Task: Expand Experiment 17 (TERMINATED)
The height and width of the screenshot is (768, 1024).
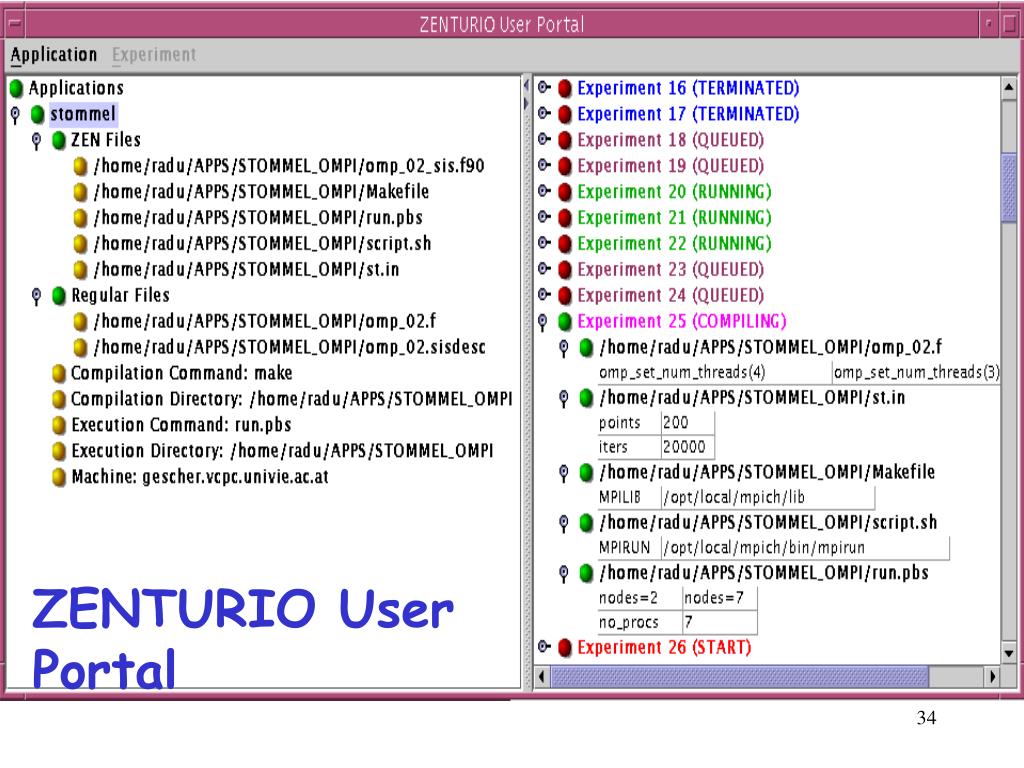Action: tap(544, 114)
